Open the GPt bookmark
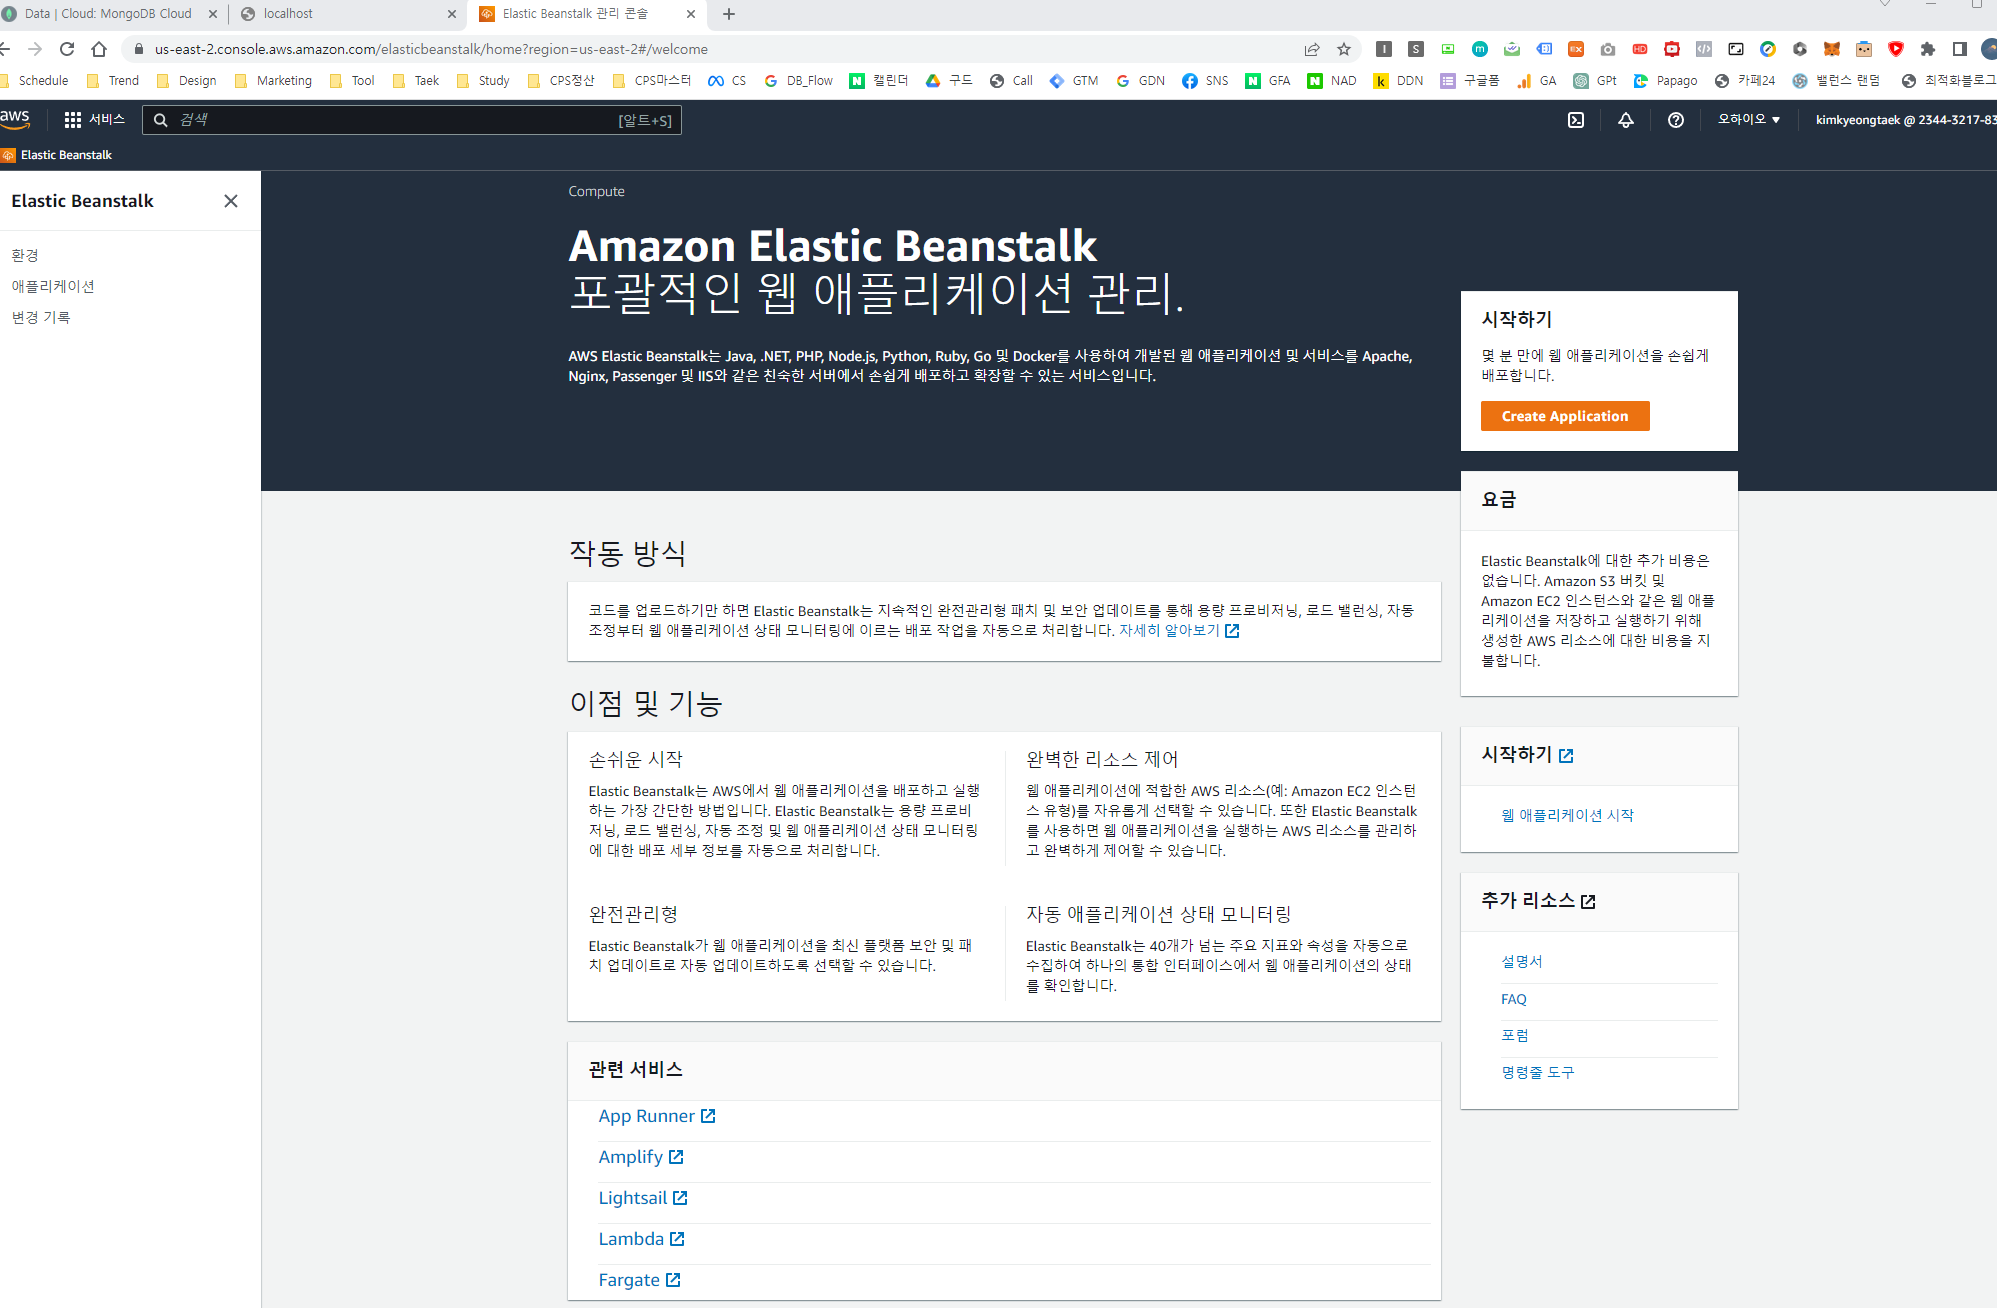This screenshot has height=1308, width=1997. (x=1595, y=81)
